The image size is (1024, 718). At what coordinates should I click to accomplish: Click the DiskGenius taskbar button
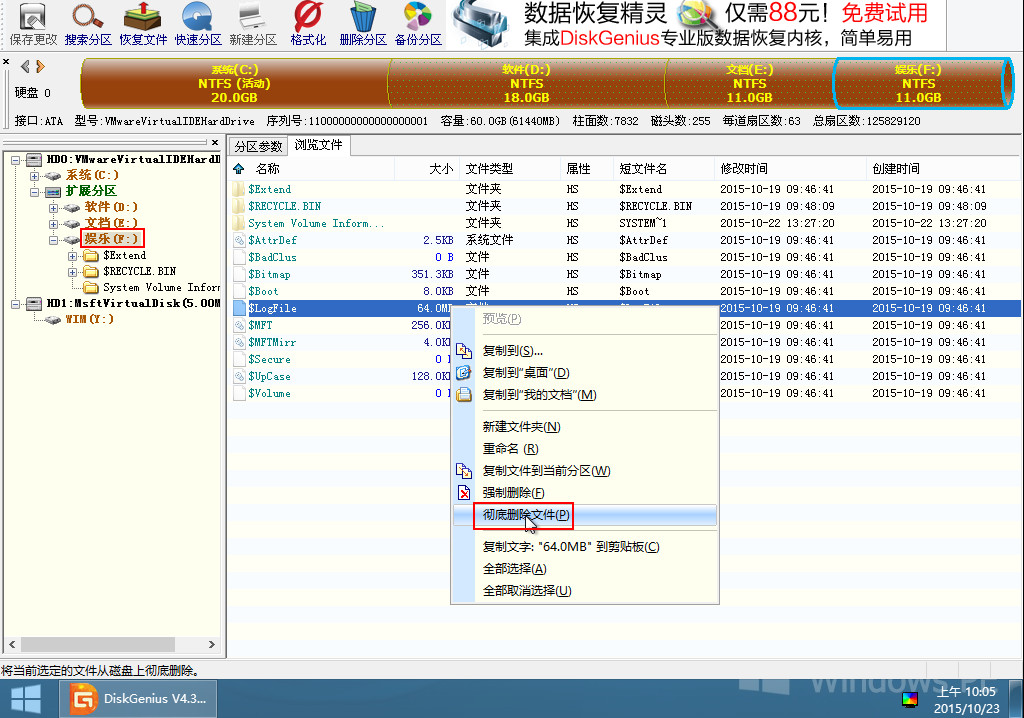point(138,698)
